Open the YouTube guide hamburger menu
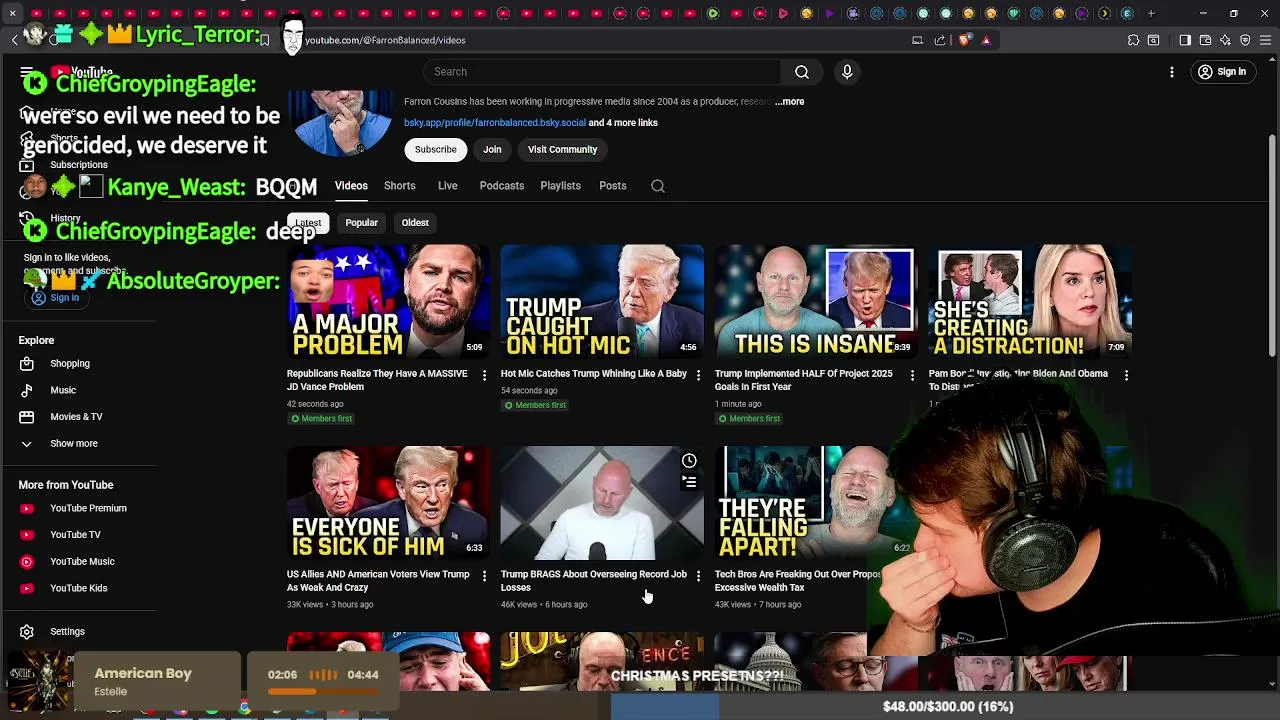 (x=27, y=72)
